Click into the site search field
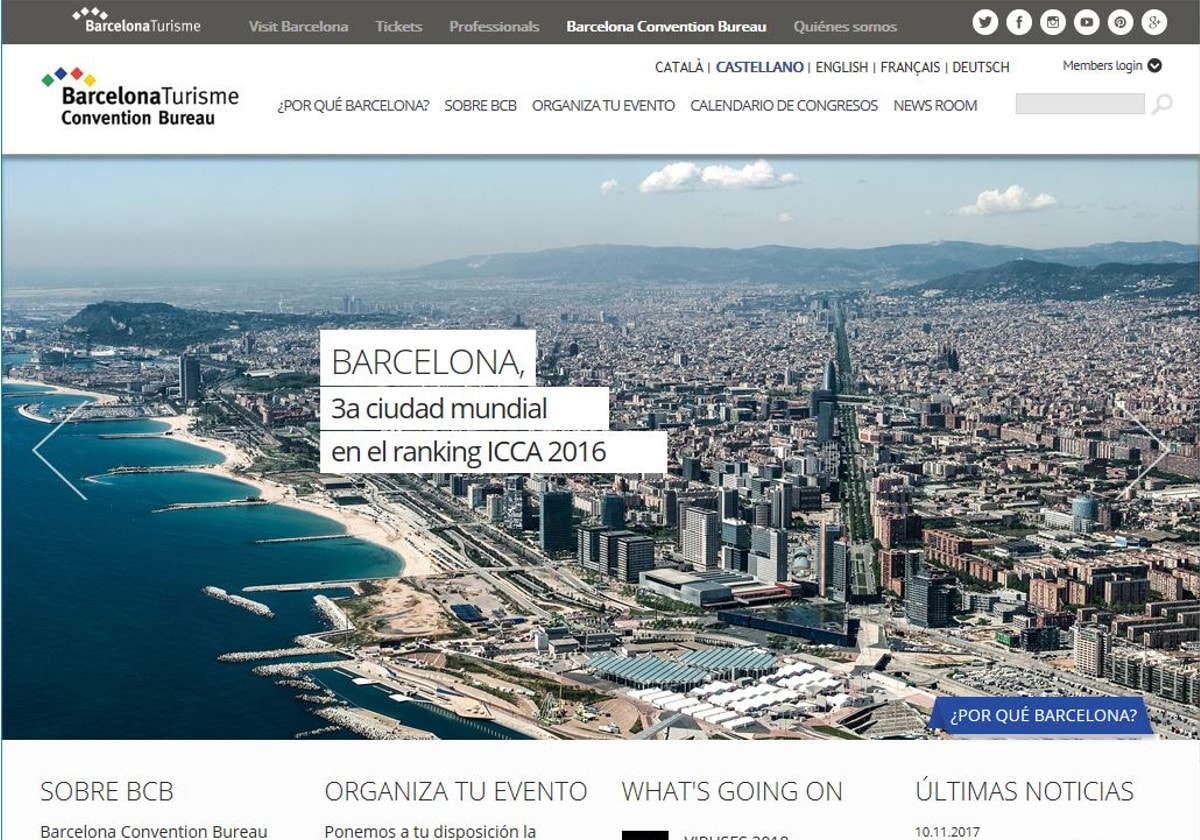Screen dimensions: 1200x840 1080,104
